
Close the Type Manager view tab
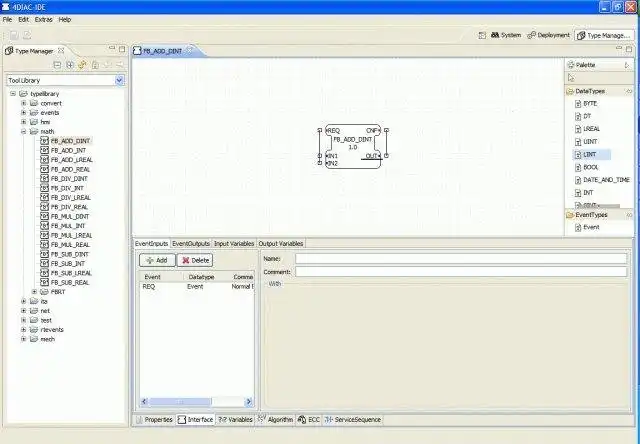click(61, 51)
